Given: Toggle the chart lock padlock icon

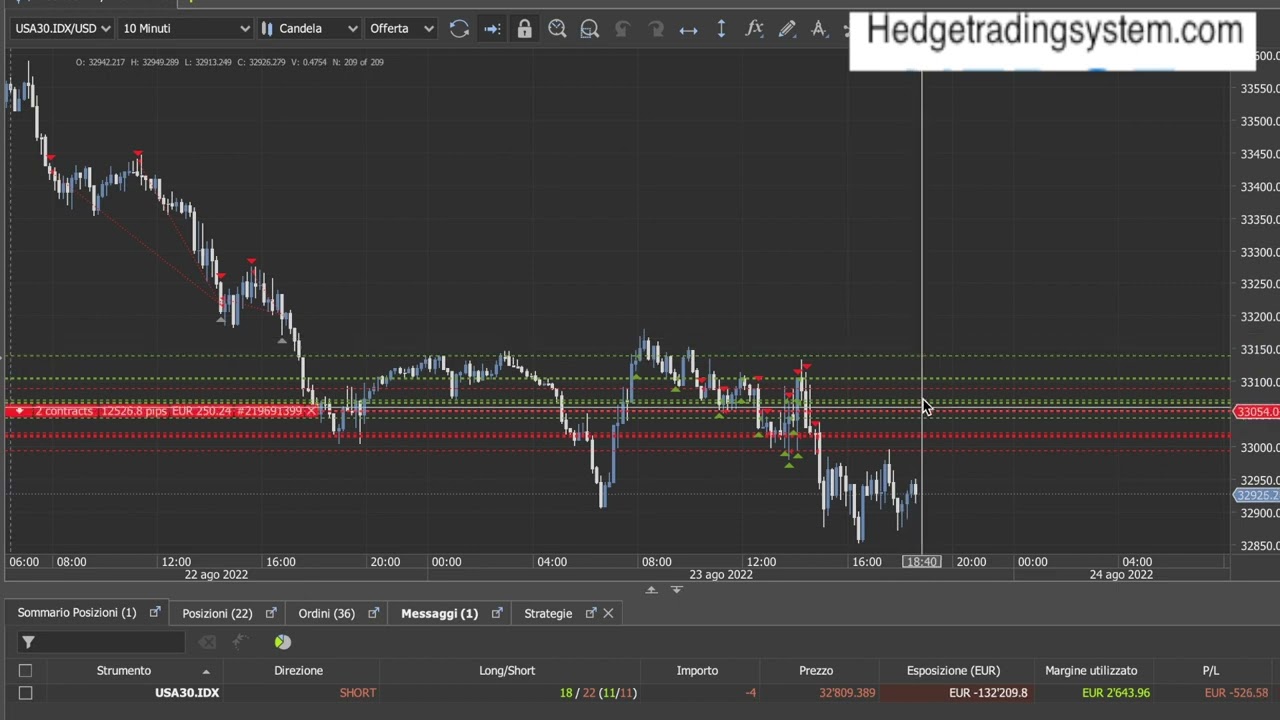Looking at the screenshot, I should click(x=524, y=29).
